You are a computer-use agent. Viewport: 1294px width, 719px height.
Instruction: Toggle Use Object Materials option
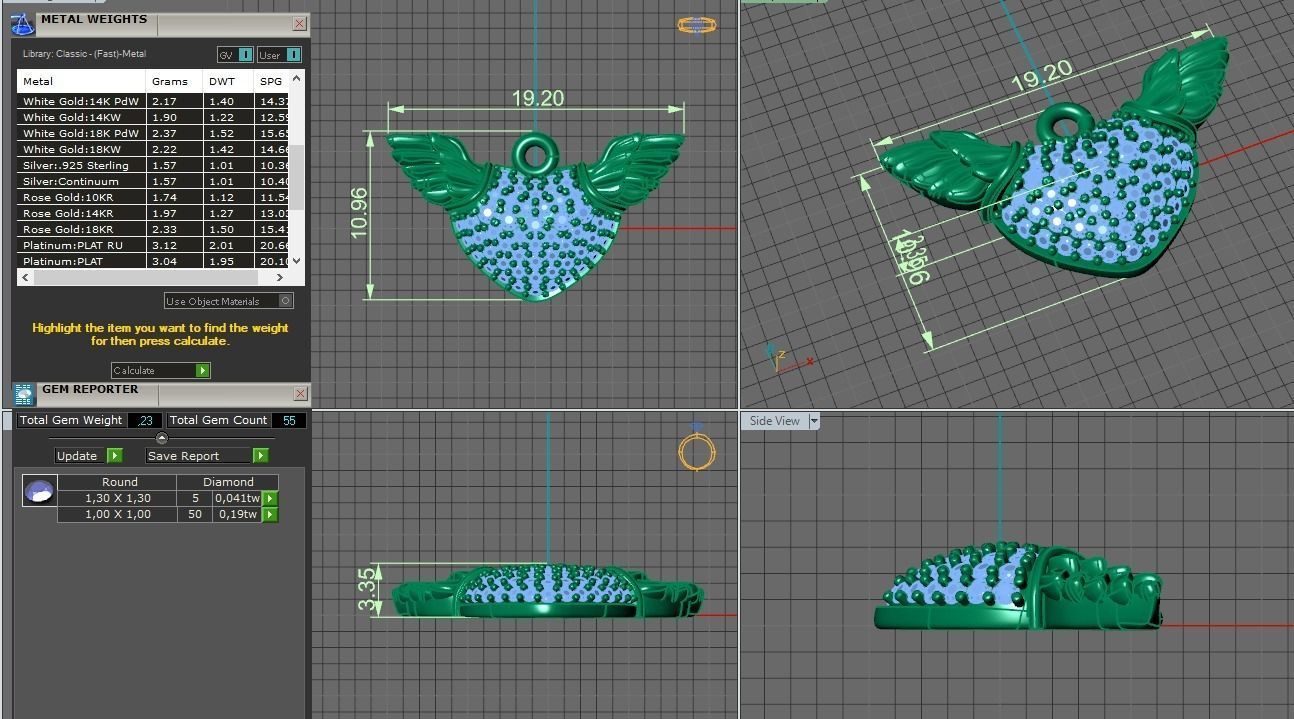229,301
